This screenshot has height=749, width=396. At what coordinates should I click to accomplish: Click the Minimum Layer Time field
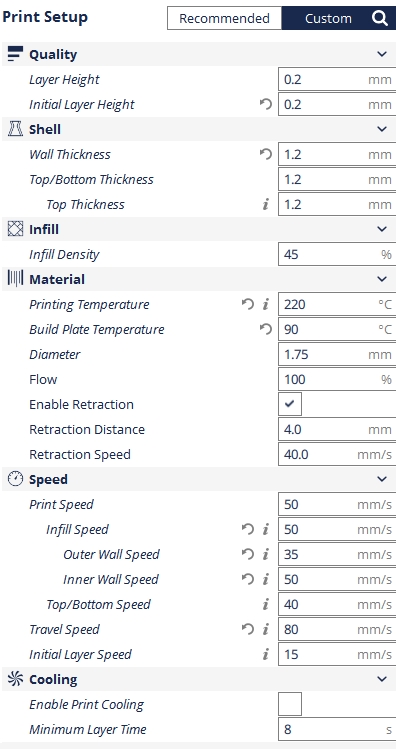337,729
